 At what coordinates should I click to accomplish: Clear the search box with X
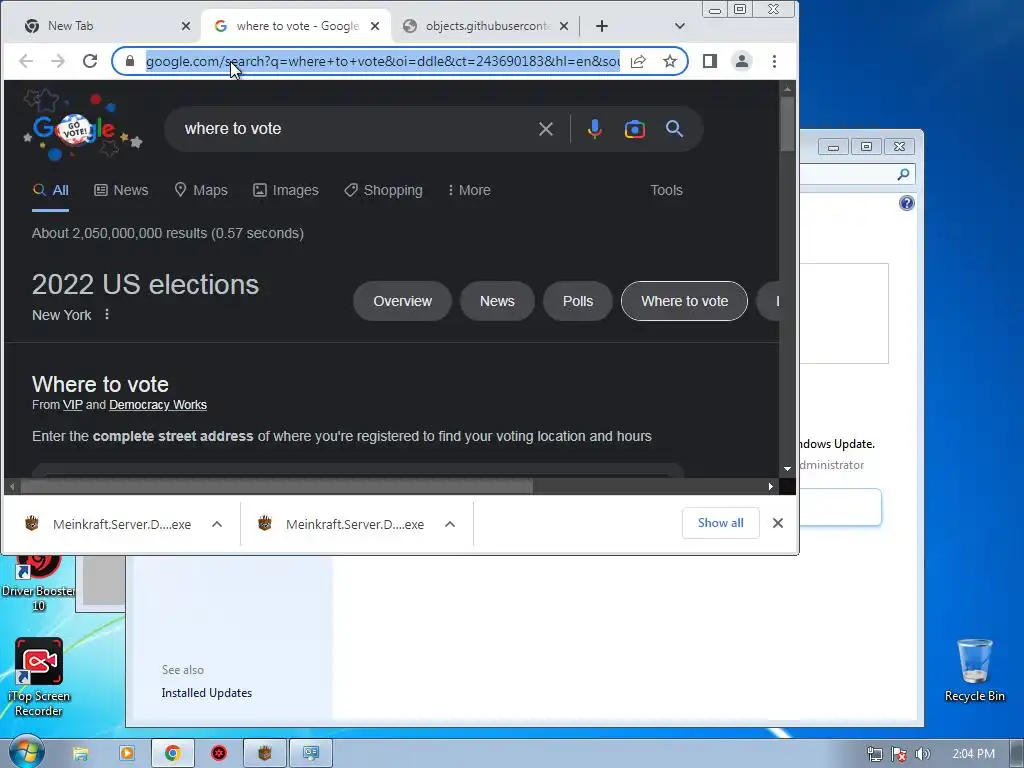click(x=546, y=129)
